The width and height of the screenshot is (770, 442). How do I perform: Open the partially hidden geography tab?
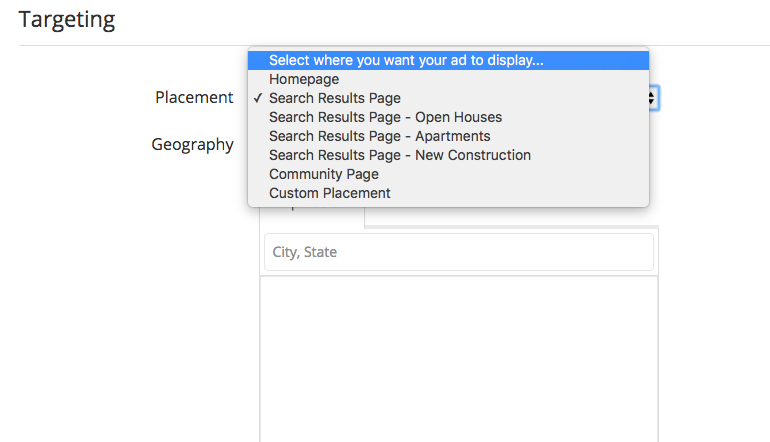click(312, 217)
